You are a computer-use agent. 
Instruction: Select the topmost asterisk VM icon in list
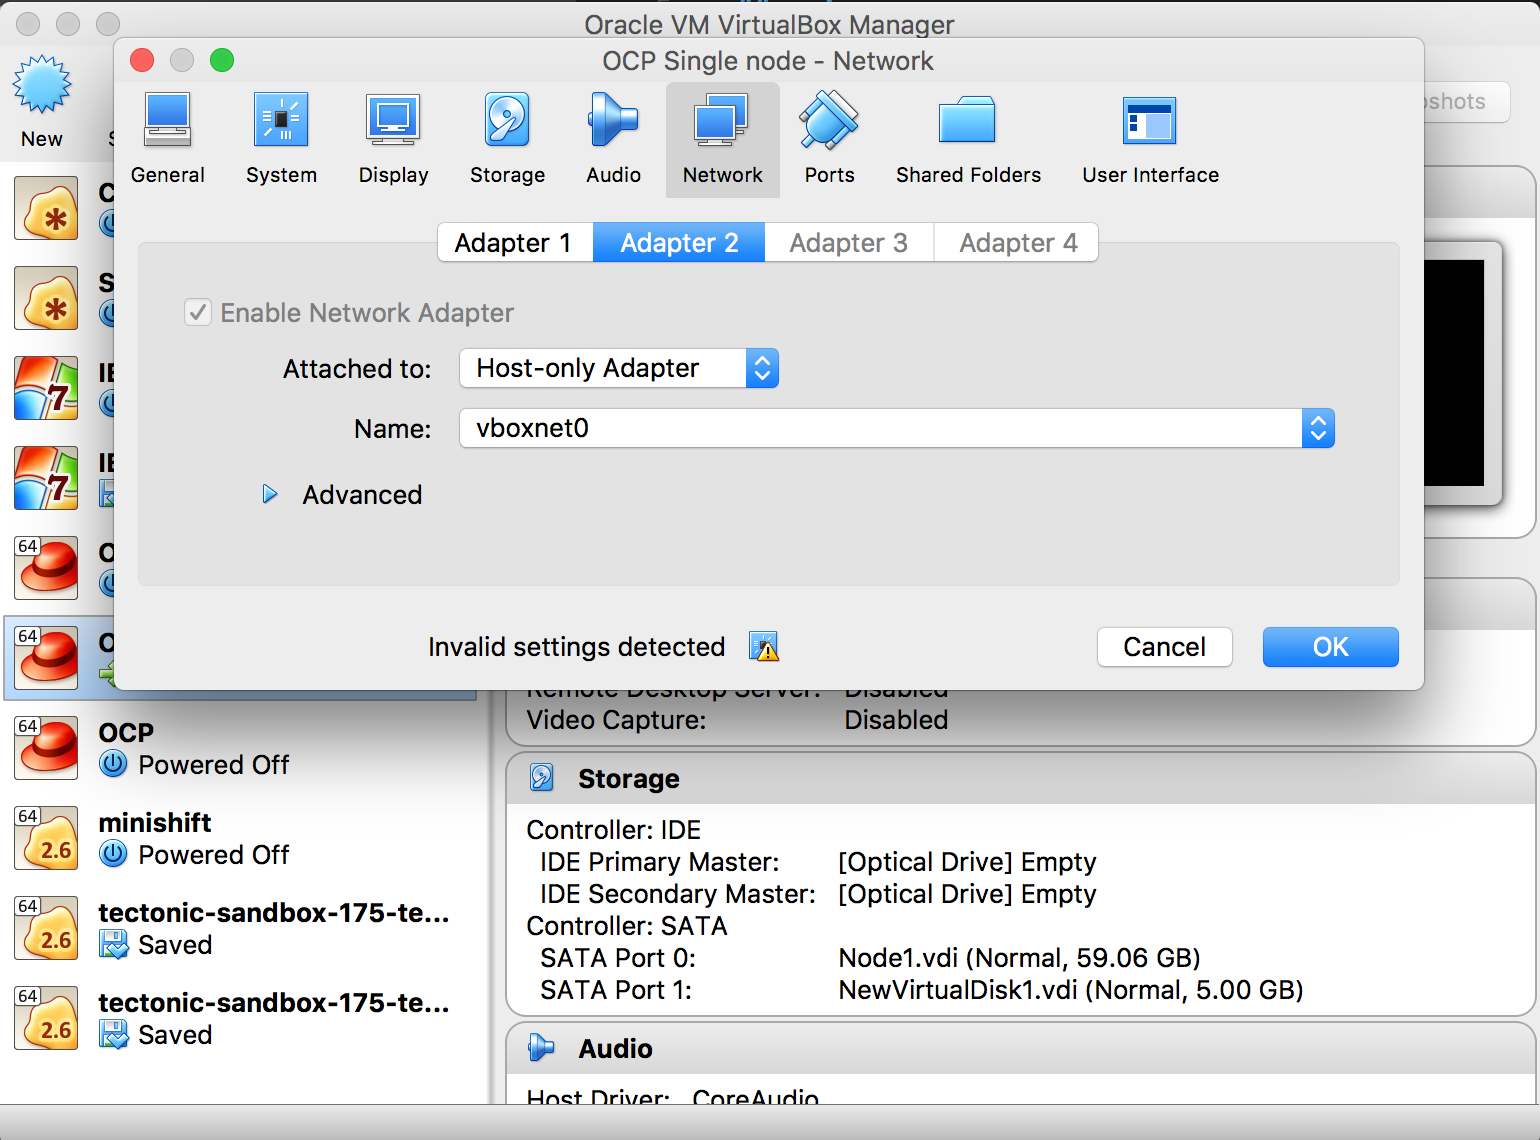(46, 208)
